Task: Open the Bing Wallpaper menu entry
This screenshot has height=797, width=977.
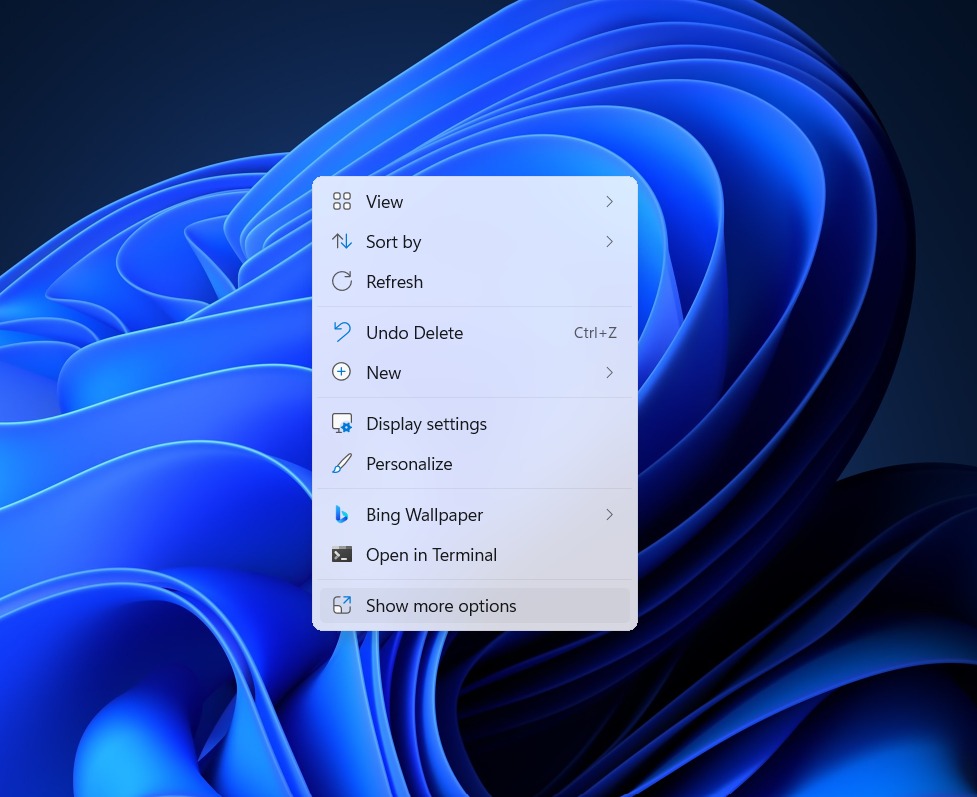Action: pos(475,514)
